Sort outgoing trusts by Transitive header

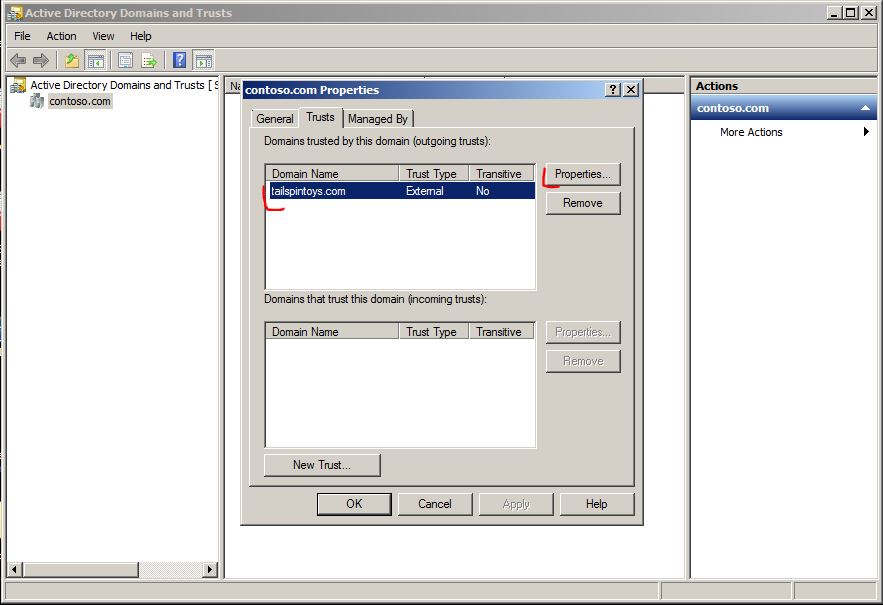(502, 174)
